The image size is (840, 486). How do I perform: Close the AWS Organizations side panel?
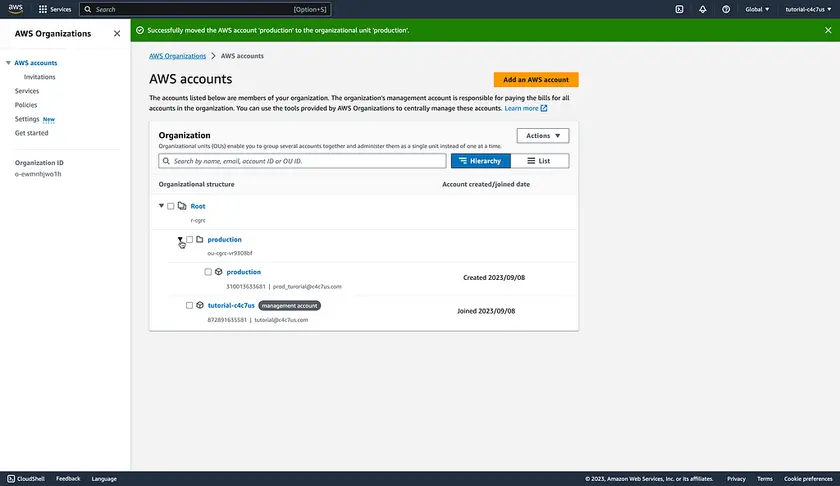pos(117,33)
